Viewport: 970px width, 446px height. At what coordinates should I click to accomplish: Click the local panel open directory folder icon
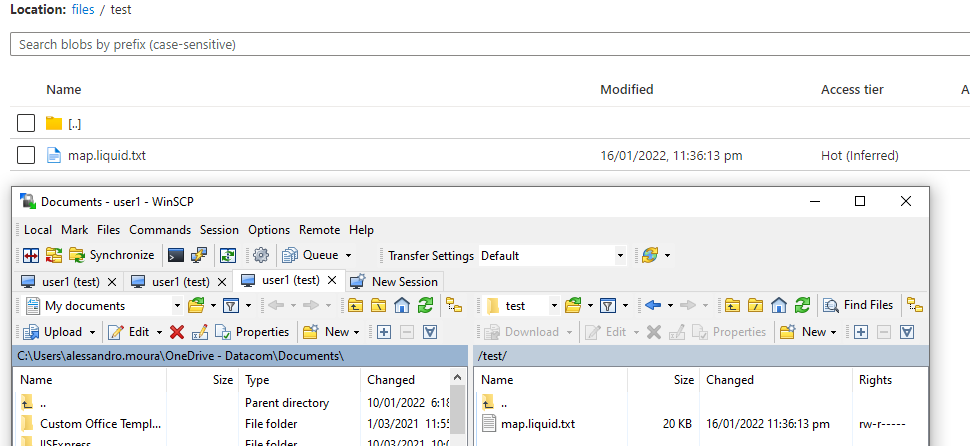[196, 306]
